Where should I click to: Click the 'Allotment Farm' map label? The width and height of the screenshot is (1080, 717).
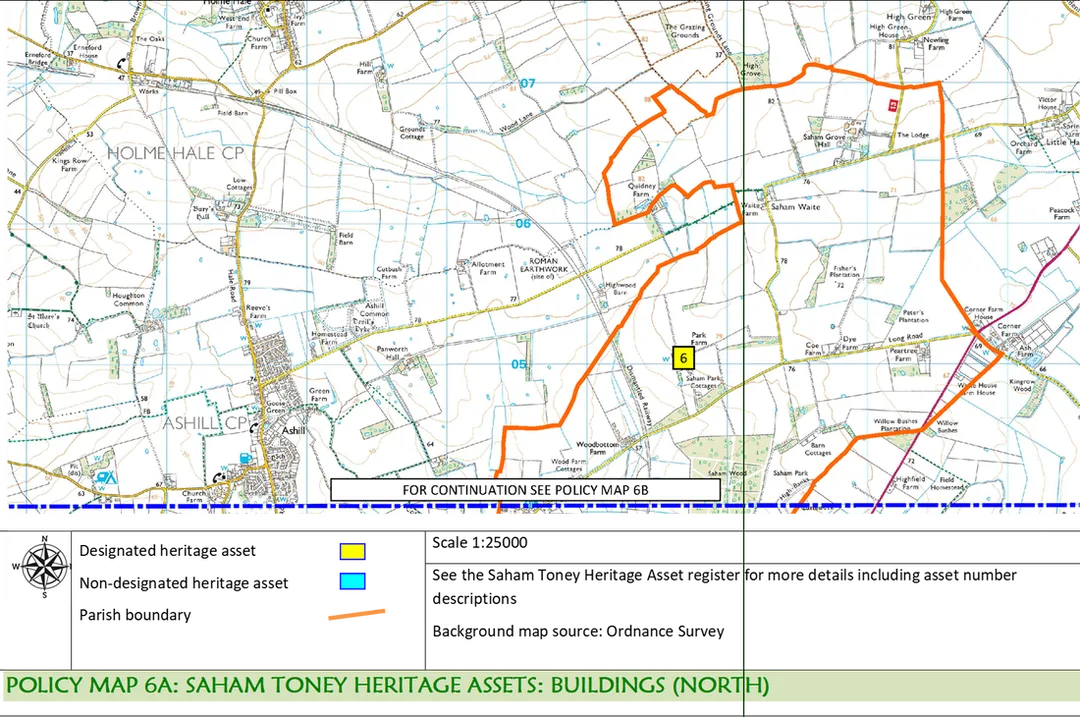(x=488, y=268)
